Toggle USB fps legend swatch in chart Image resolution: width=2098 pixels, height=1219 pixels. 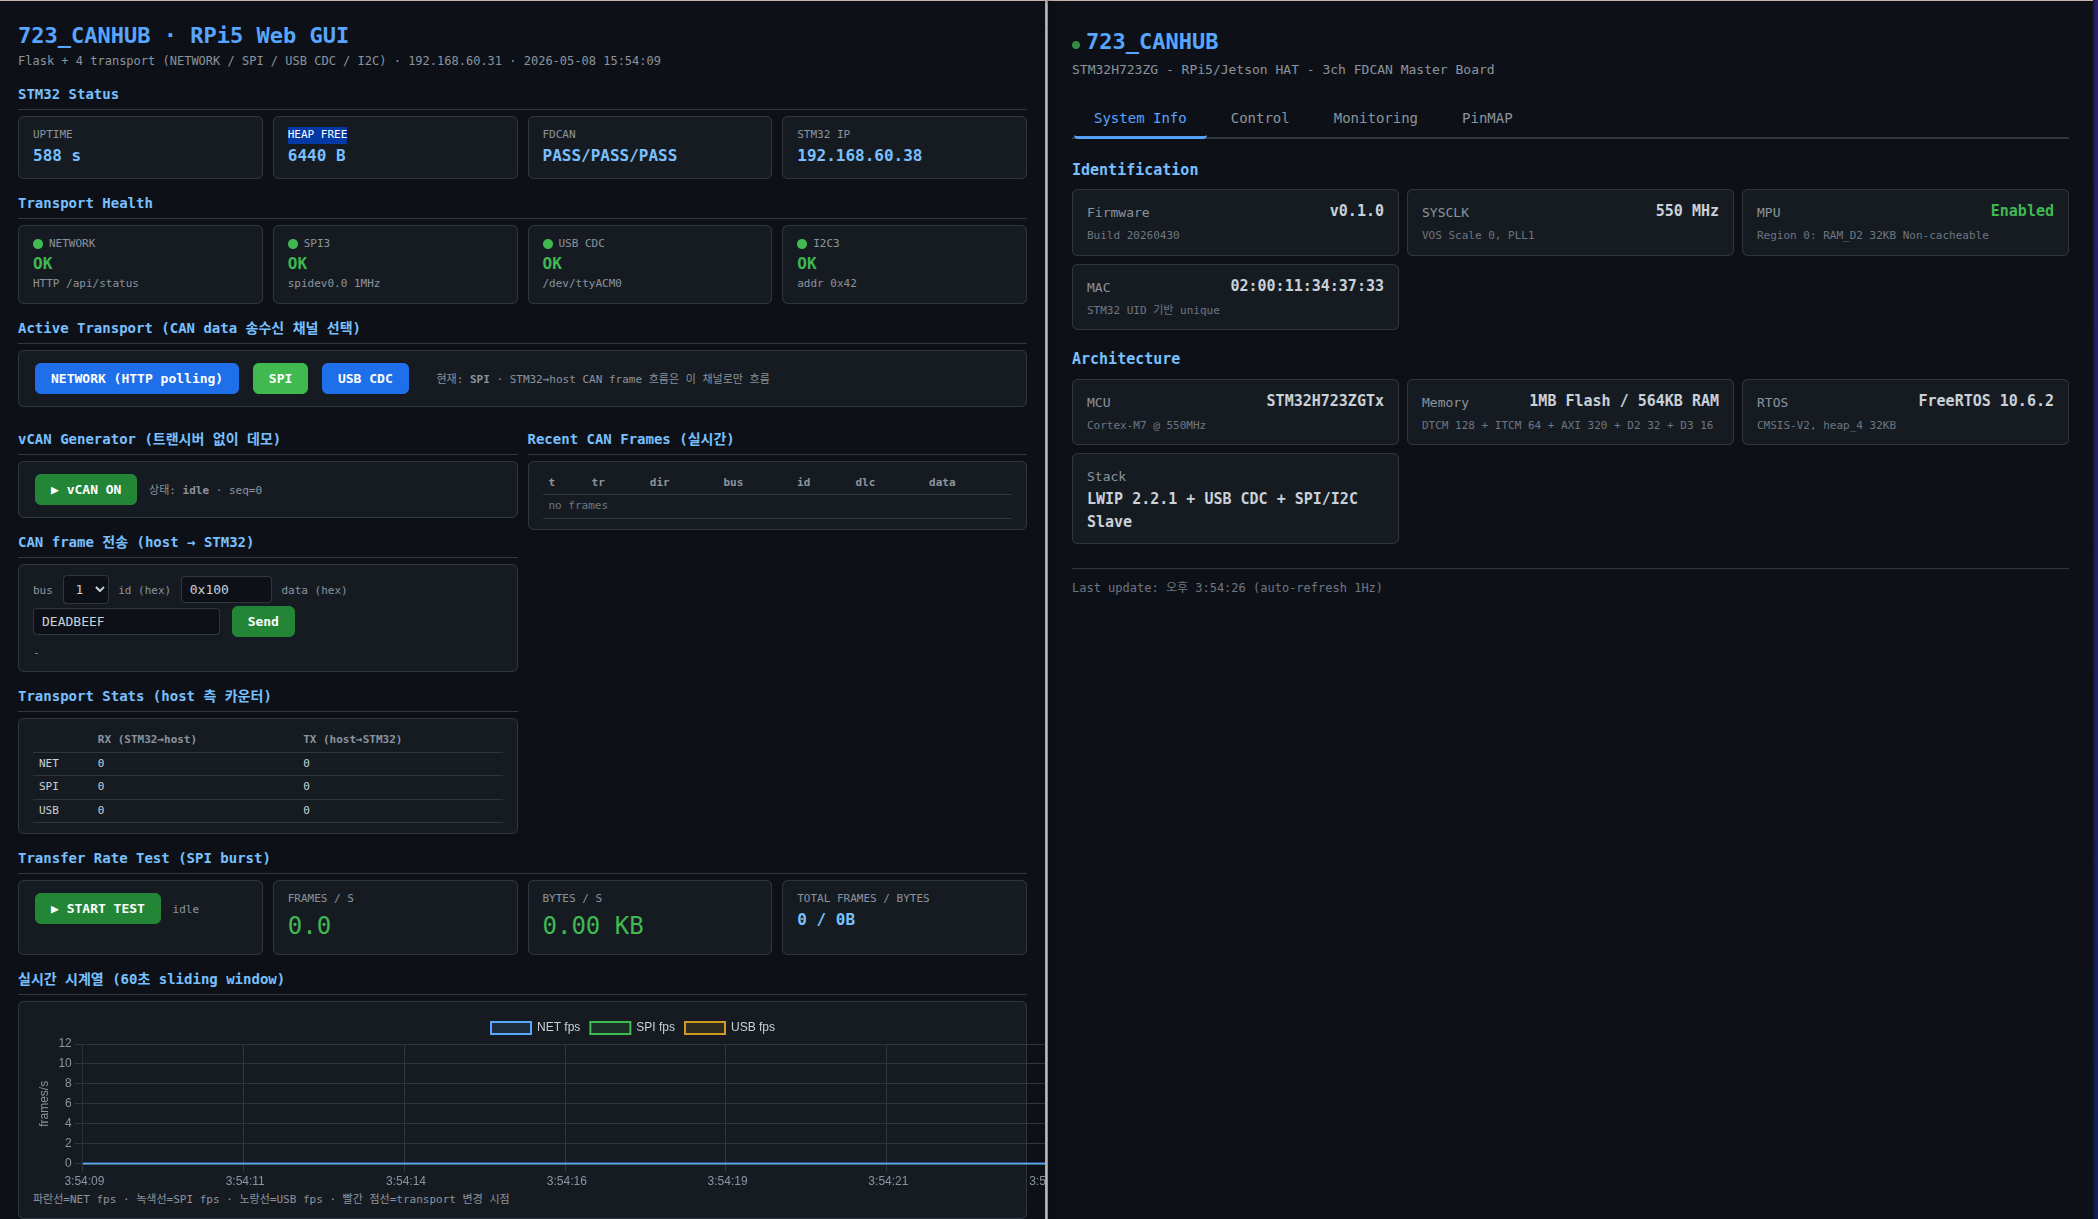tap(704, 1027)
